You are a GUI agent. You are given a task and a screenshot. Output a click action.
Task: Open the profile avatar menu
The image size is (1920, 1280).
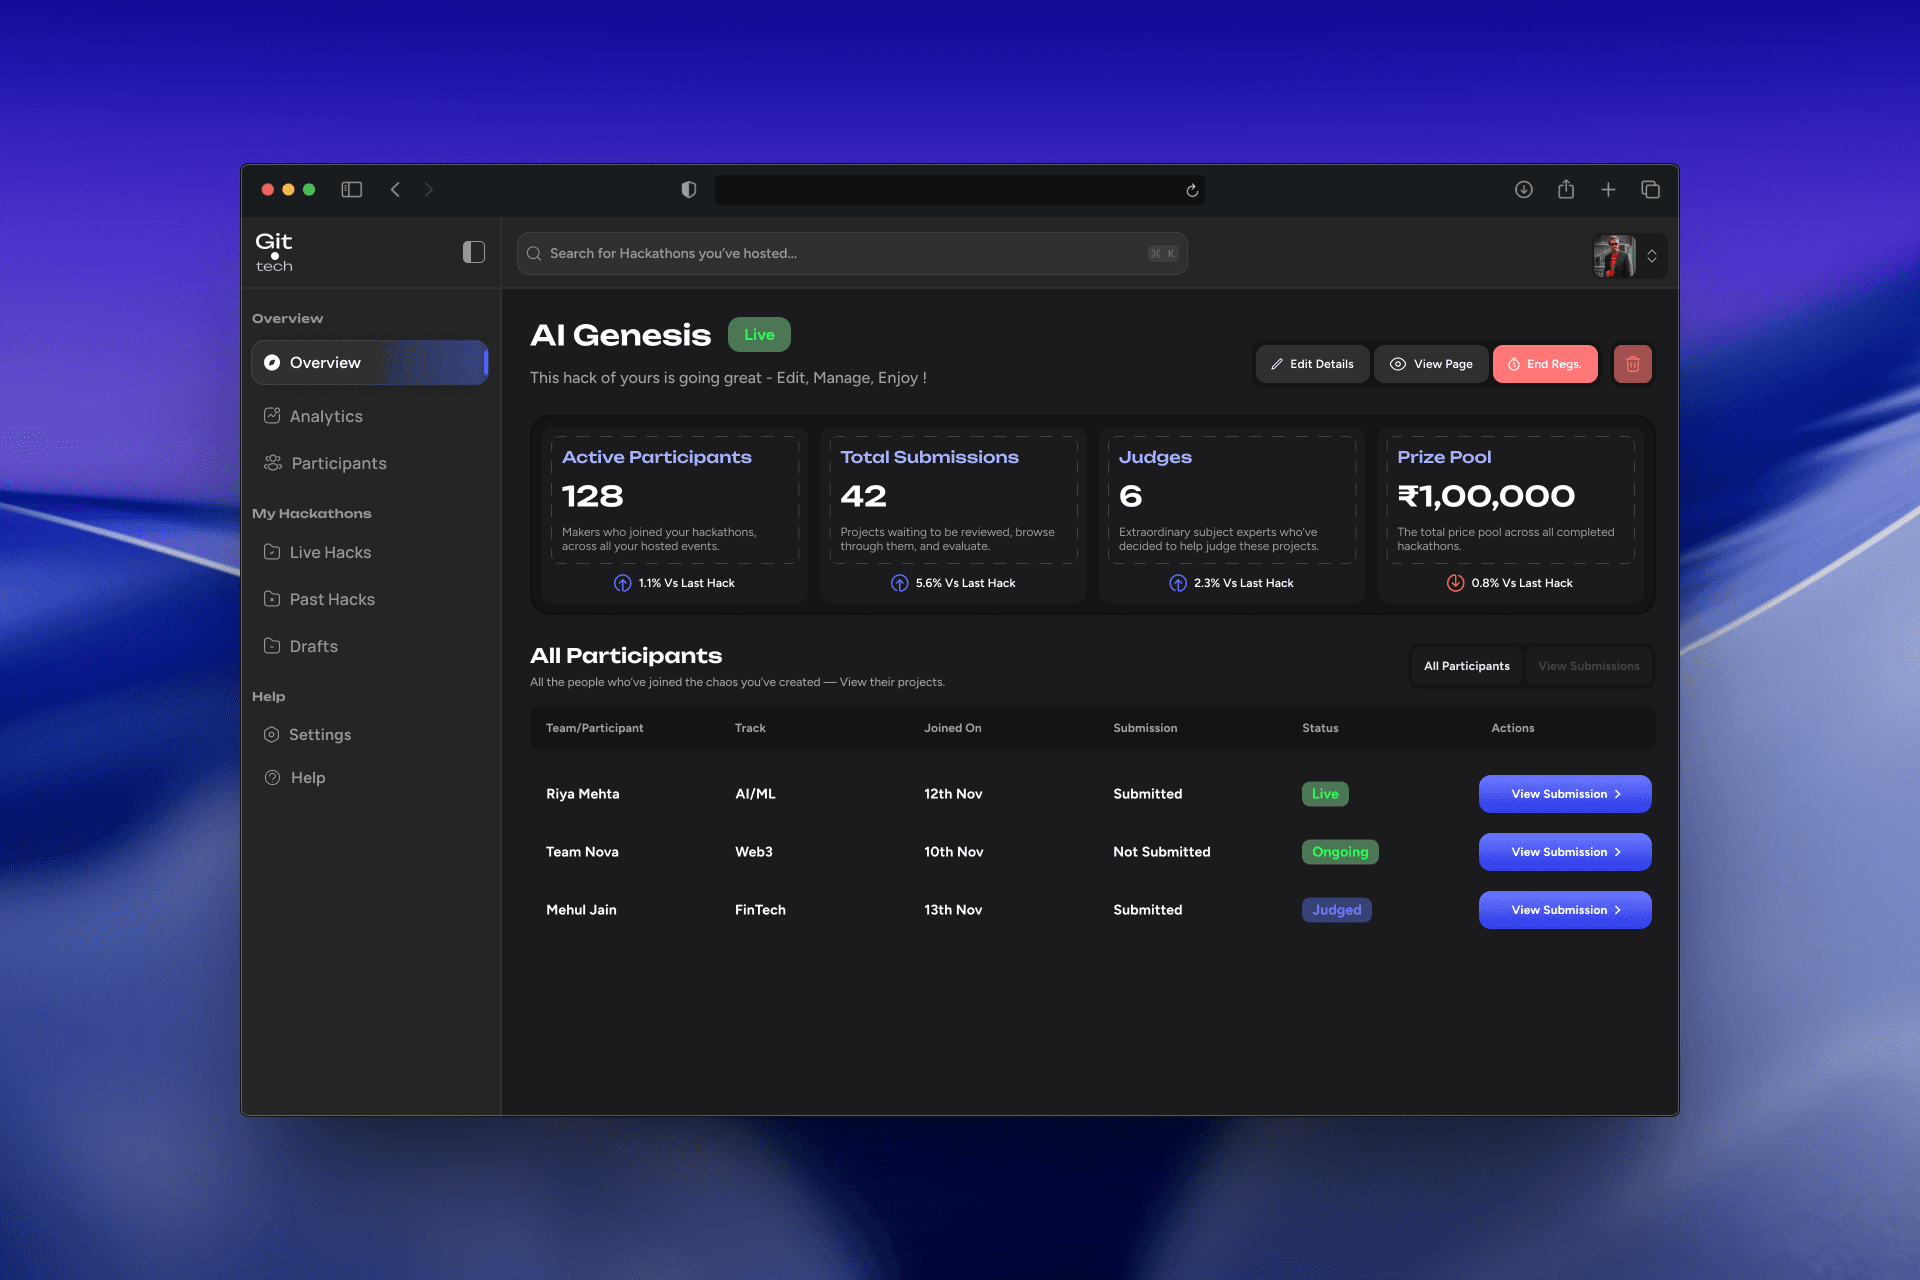pos(1614,256)
